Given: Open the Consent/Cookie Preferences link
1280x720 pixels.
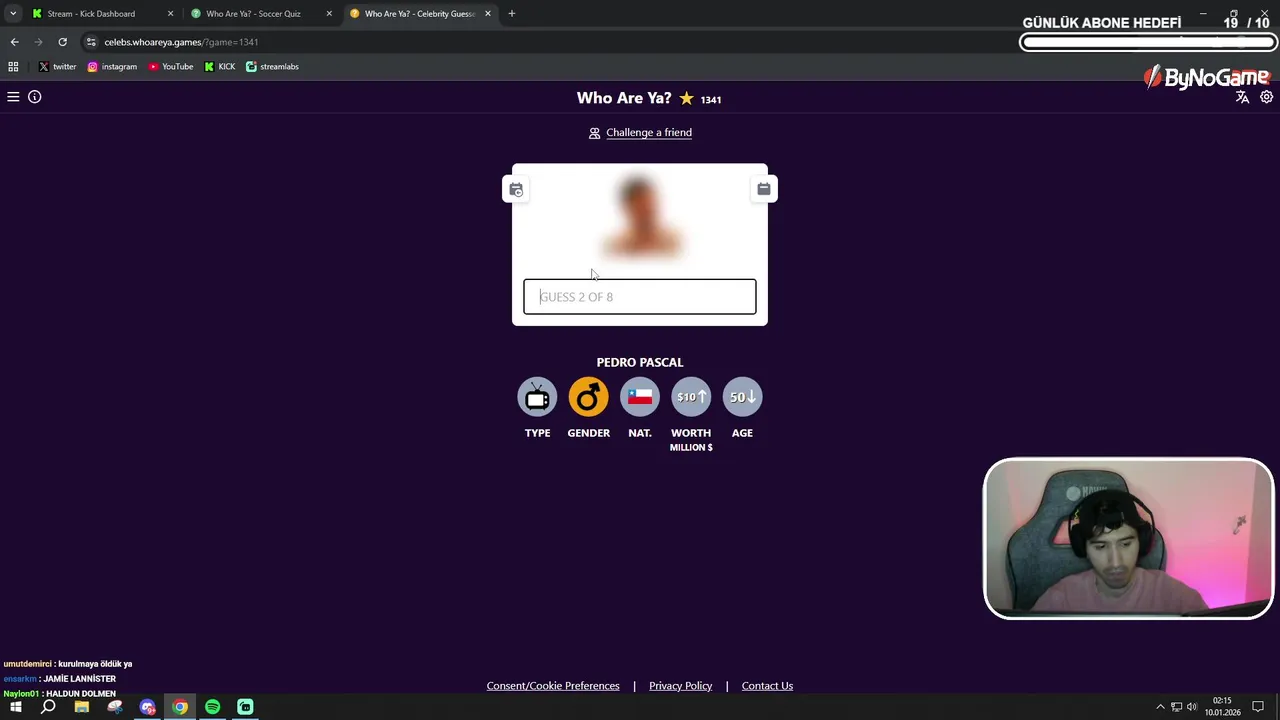Looking at the screenshot, I should (x=553, y=686).
